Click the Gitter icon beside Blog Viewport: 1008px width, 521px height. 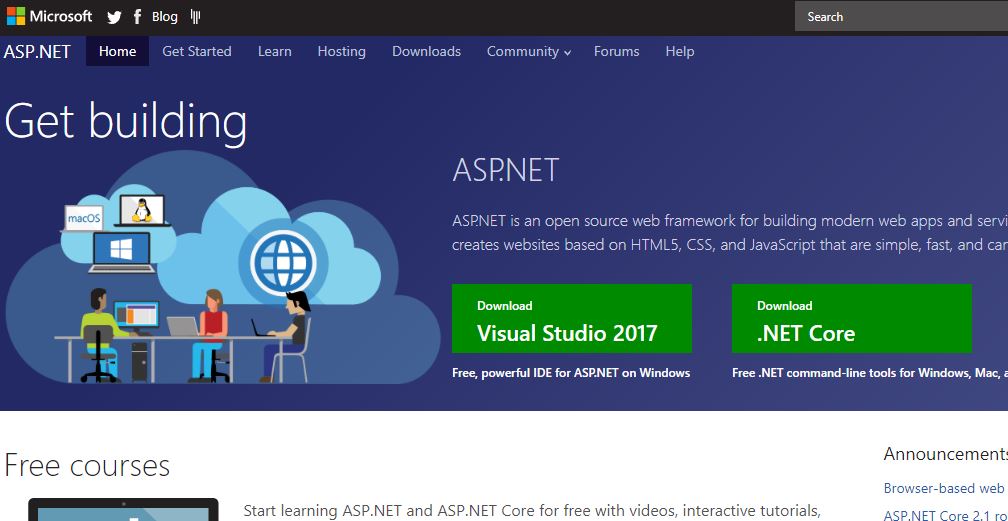tap(195, 17)
